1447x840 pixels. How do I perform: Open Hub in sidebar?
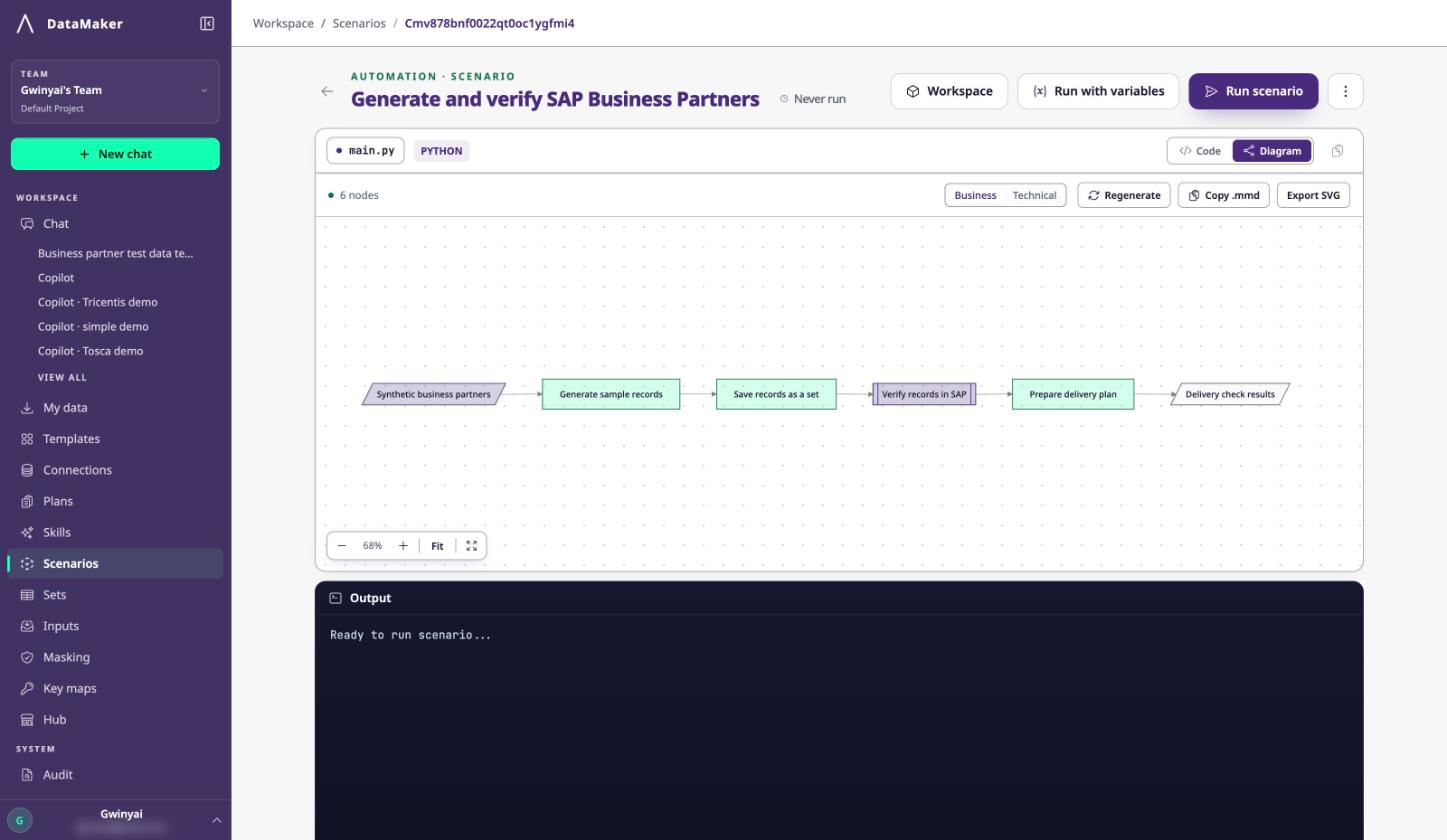pyautogui.click(x=115, y=720)
